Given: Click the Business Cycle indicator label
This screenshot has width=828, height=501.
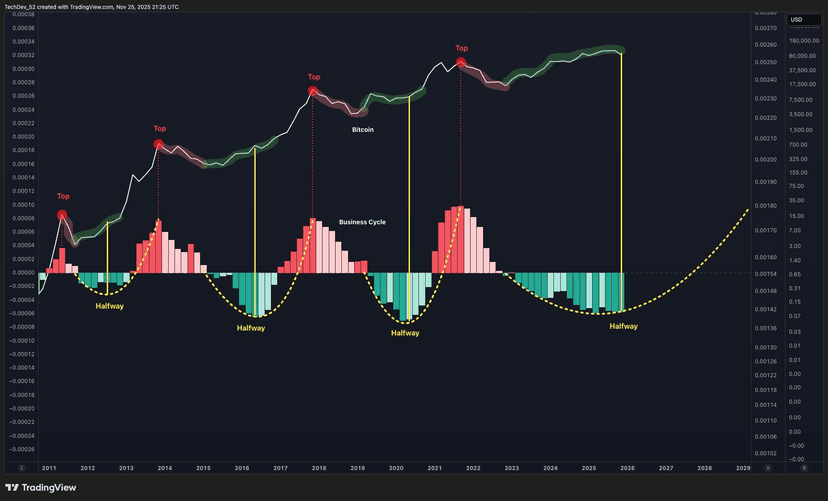Looking at the screenshot, I should click(362, 222).
